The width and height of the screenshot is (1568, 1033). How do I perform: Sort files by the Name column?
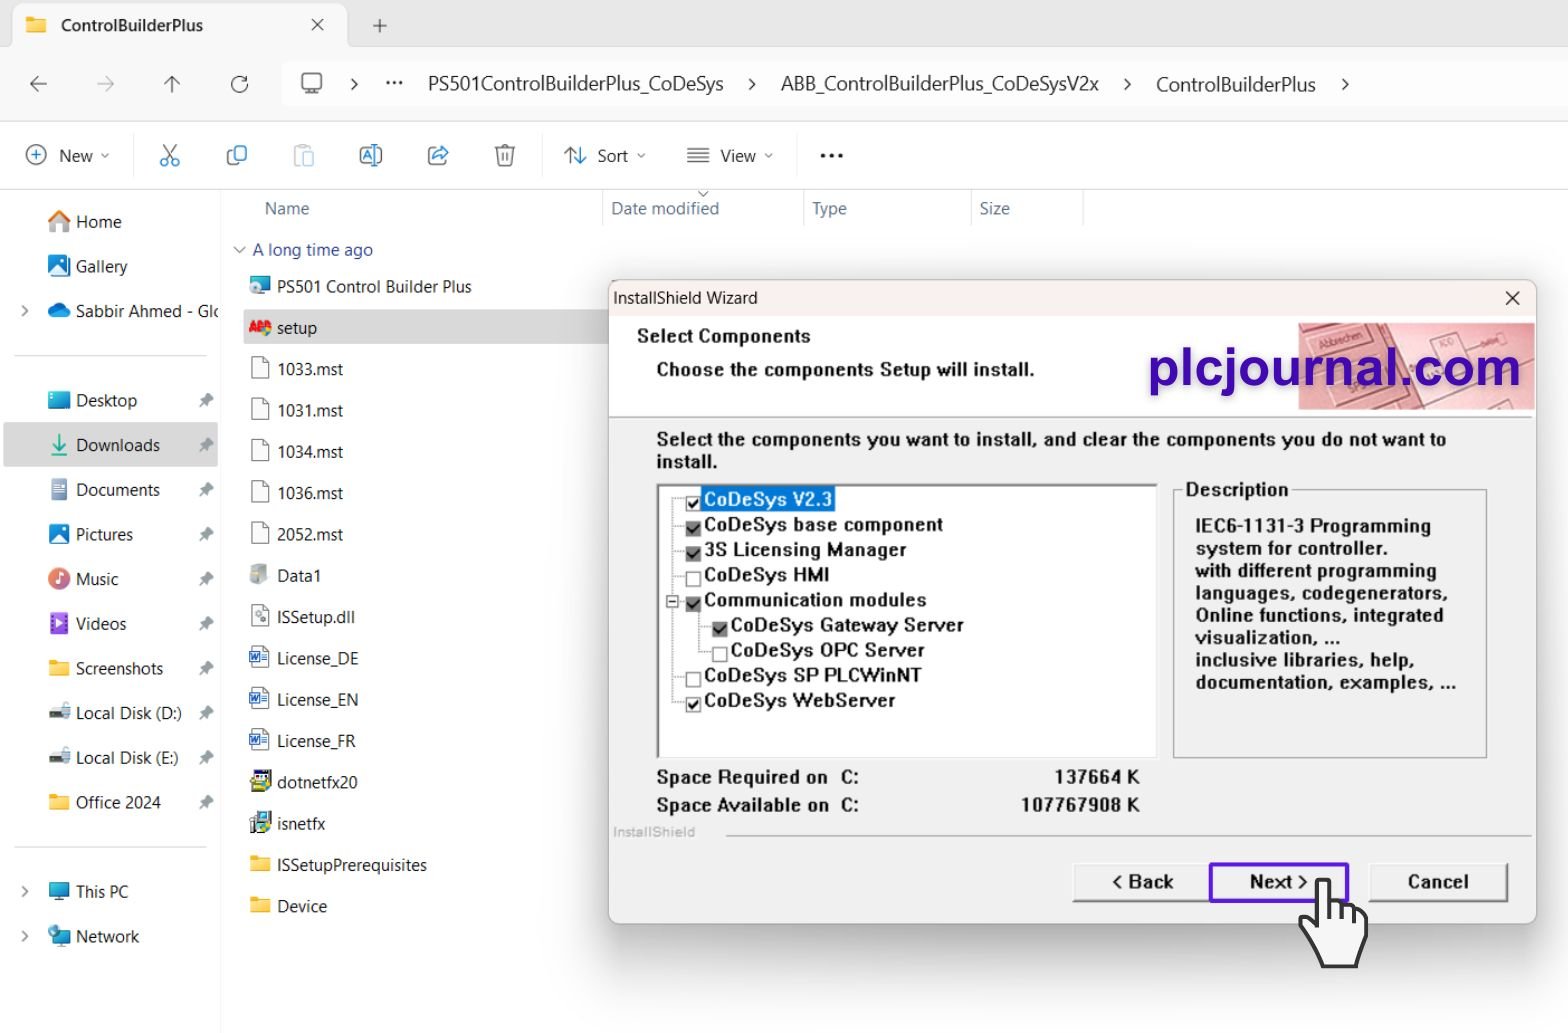pyautogui.click(x=287, y=208)
